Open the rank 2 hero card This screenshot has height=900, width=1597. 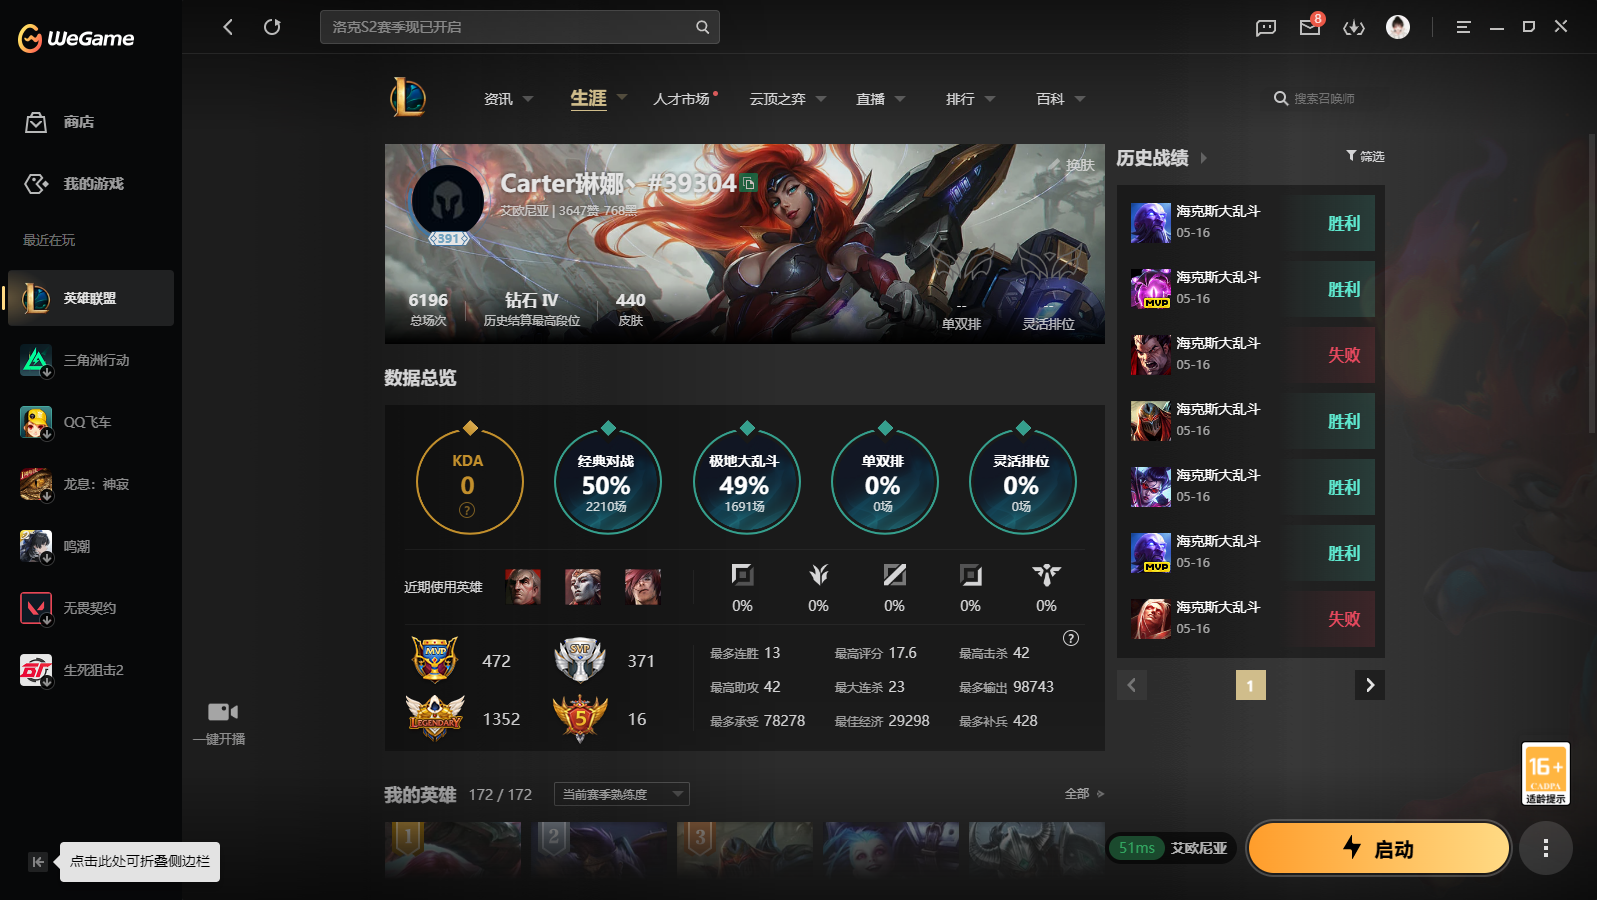click(x=599, y=850)
